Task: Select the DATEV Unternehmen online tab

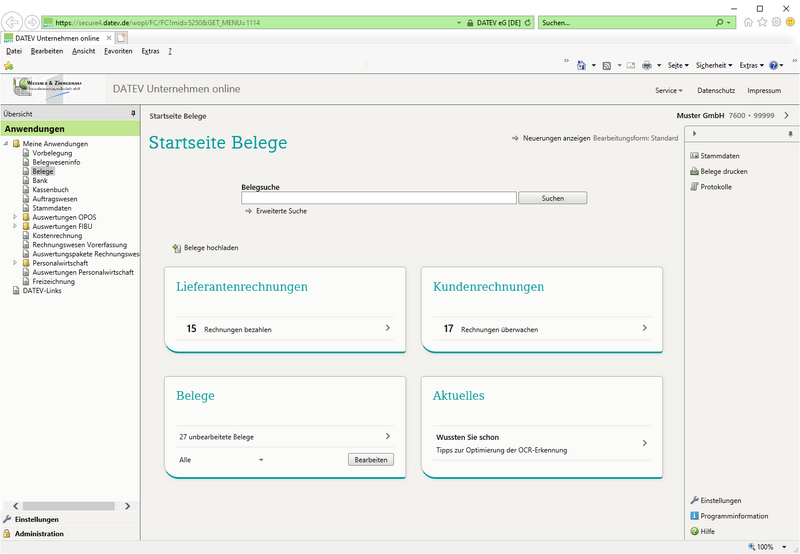Action: click(x=57, y=38)
